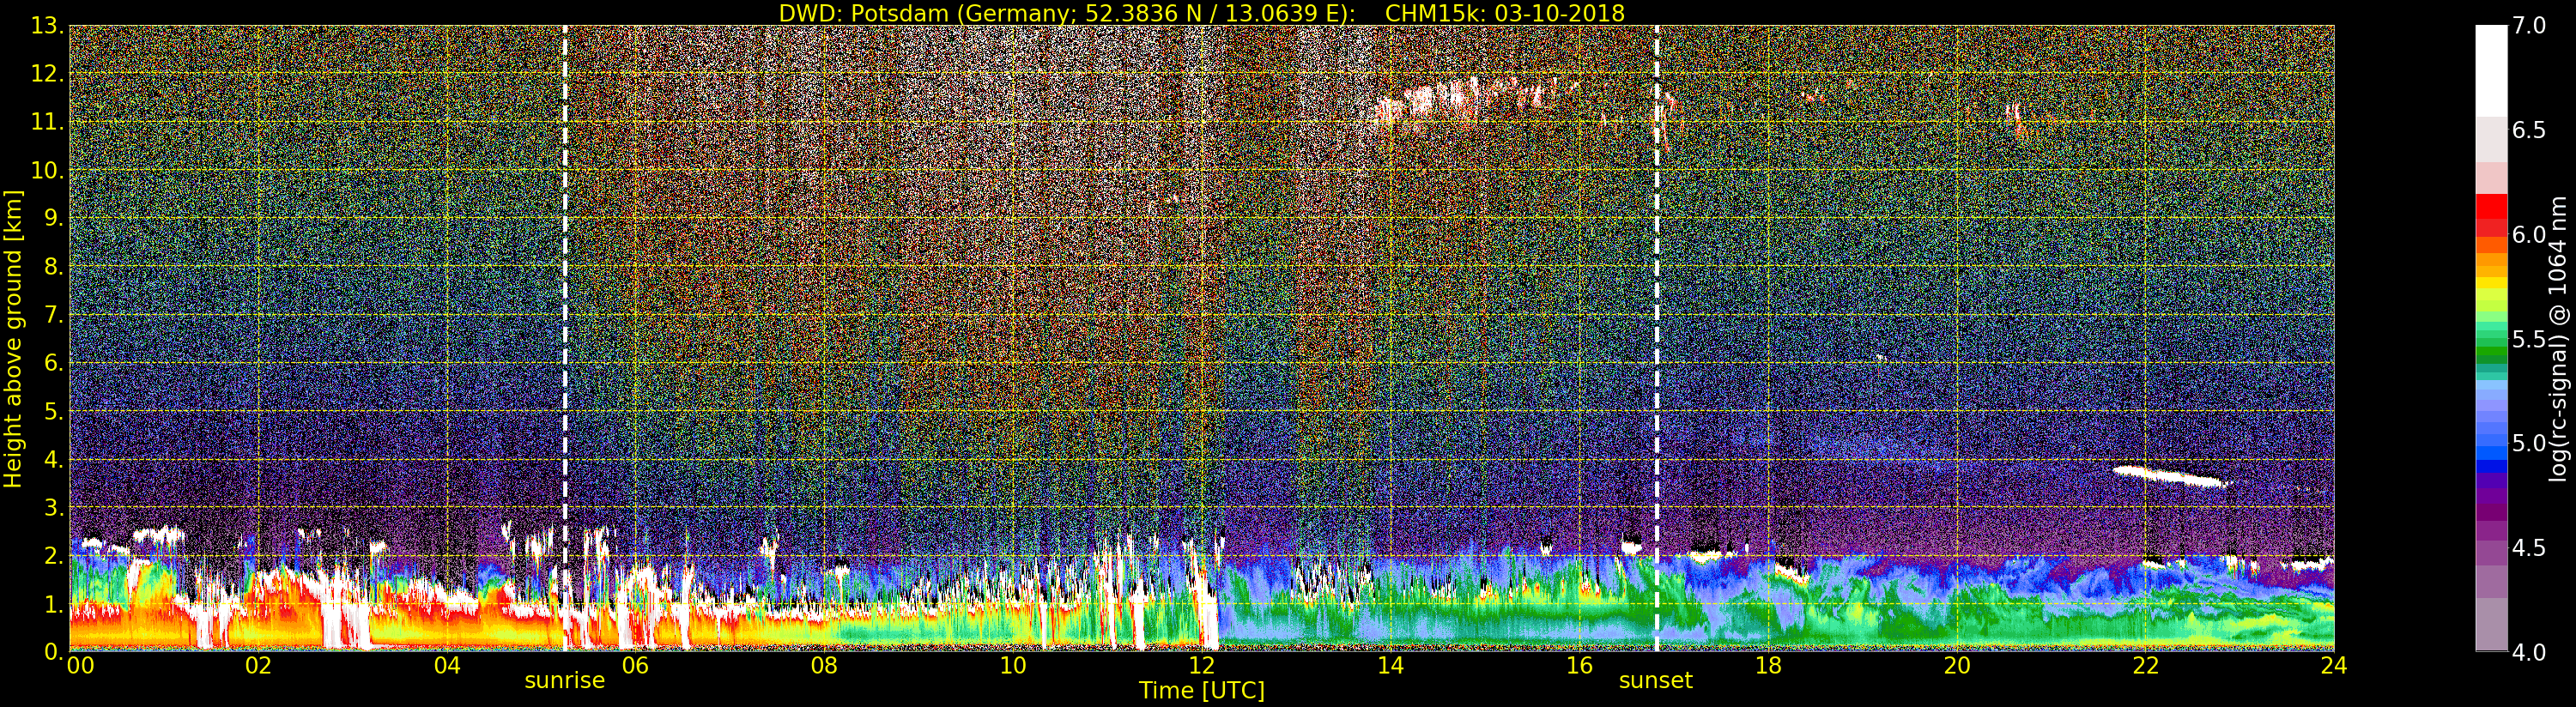Click the '24' time tick label

click(2334, 665)
